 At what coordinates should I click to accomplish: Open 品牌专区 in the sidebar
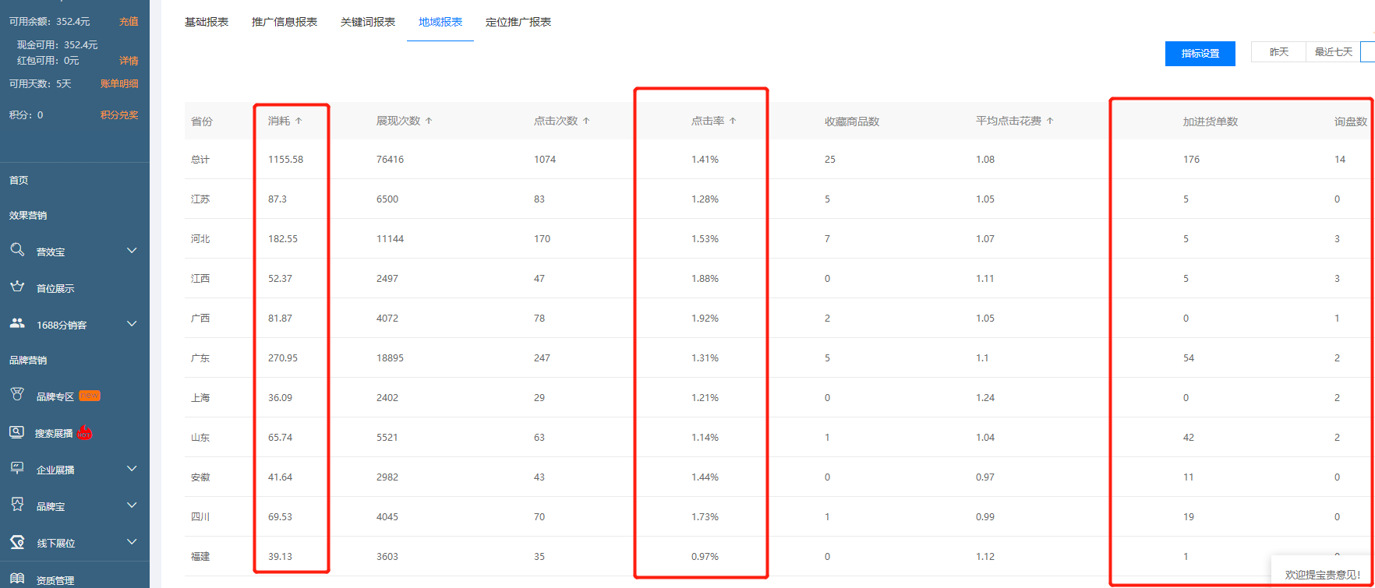55,396
